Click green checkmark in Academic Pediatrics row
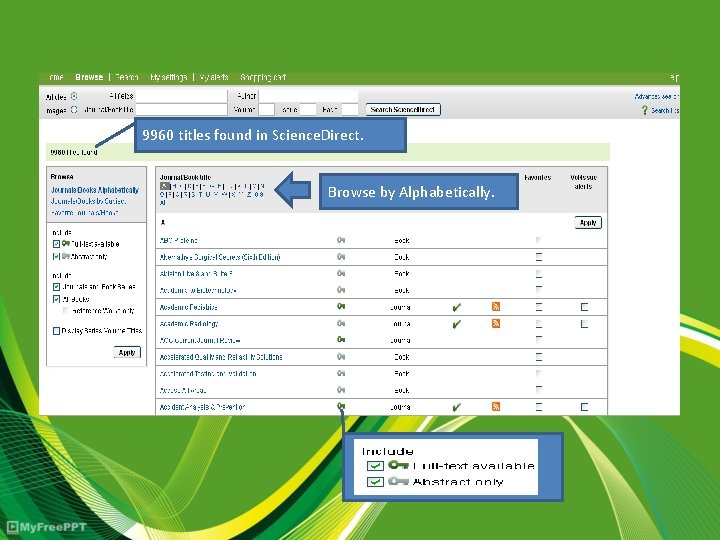The image size is (720, 540). pyautogui.click(x=456, y=307)
